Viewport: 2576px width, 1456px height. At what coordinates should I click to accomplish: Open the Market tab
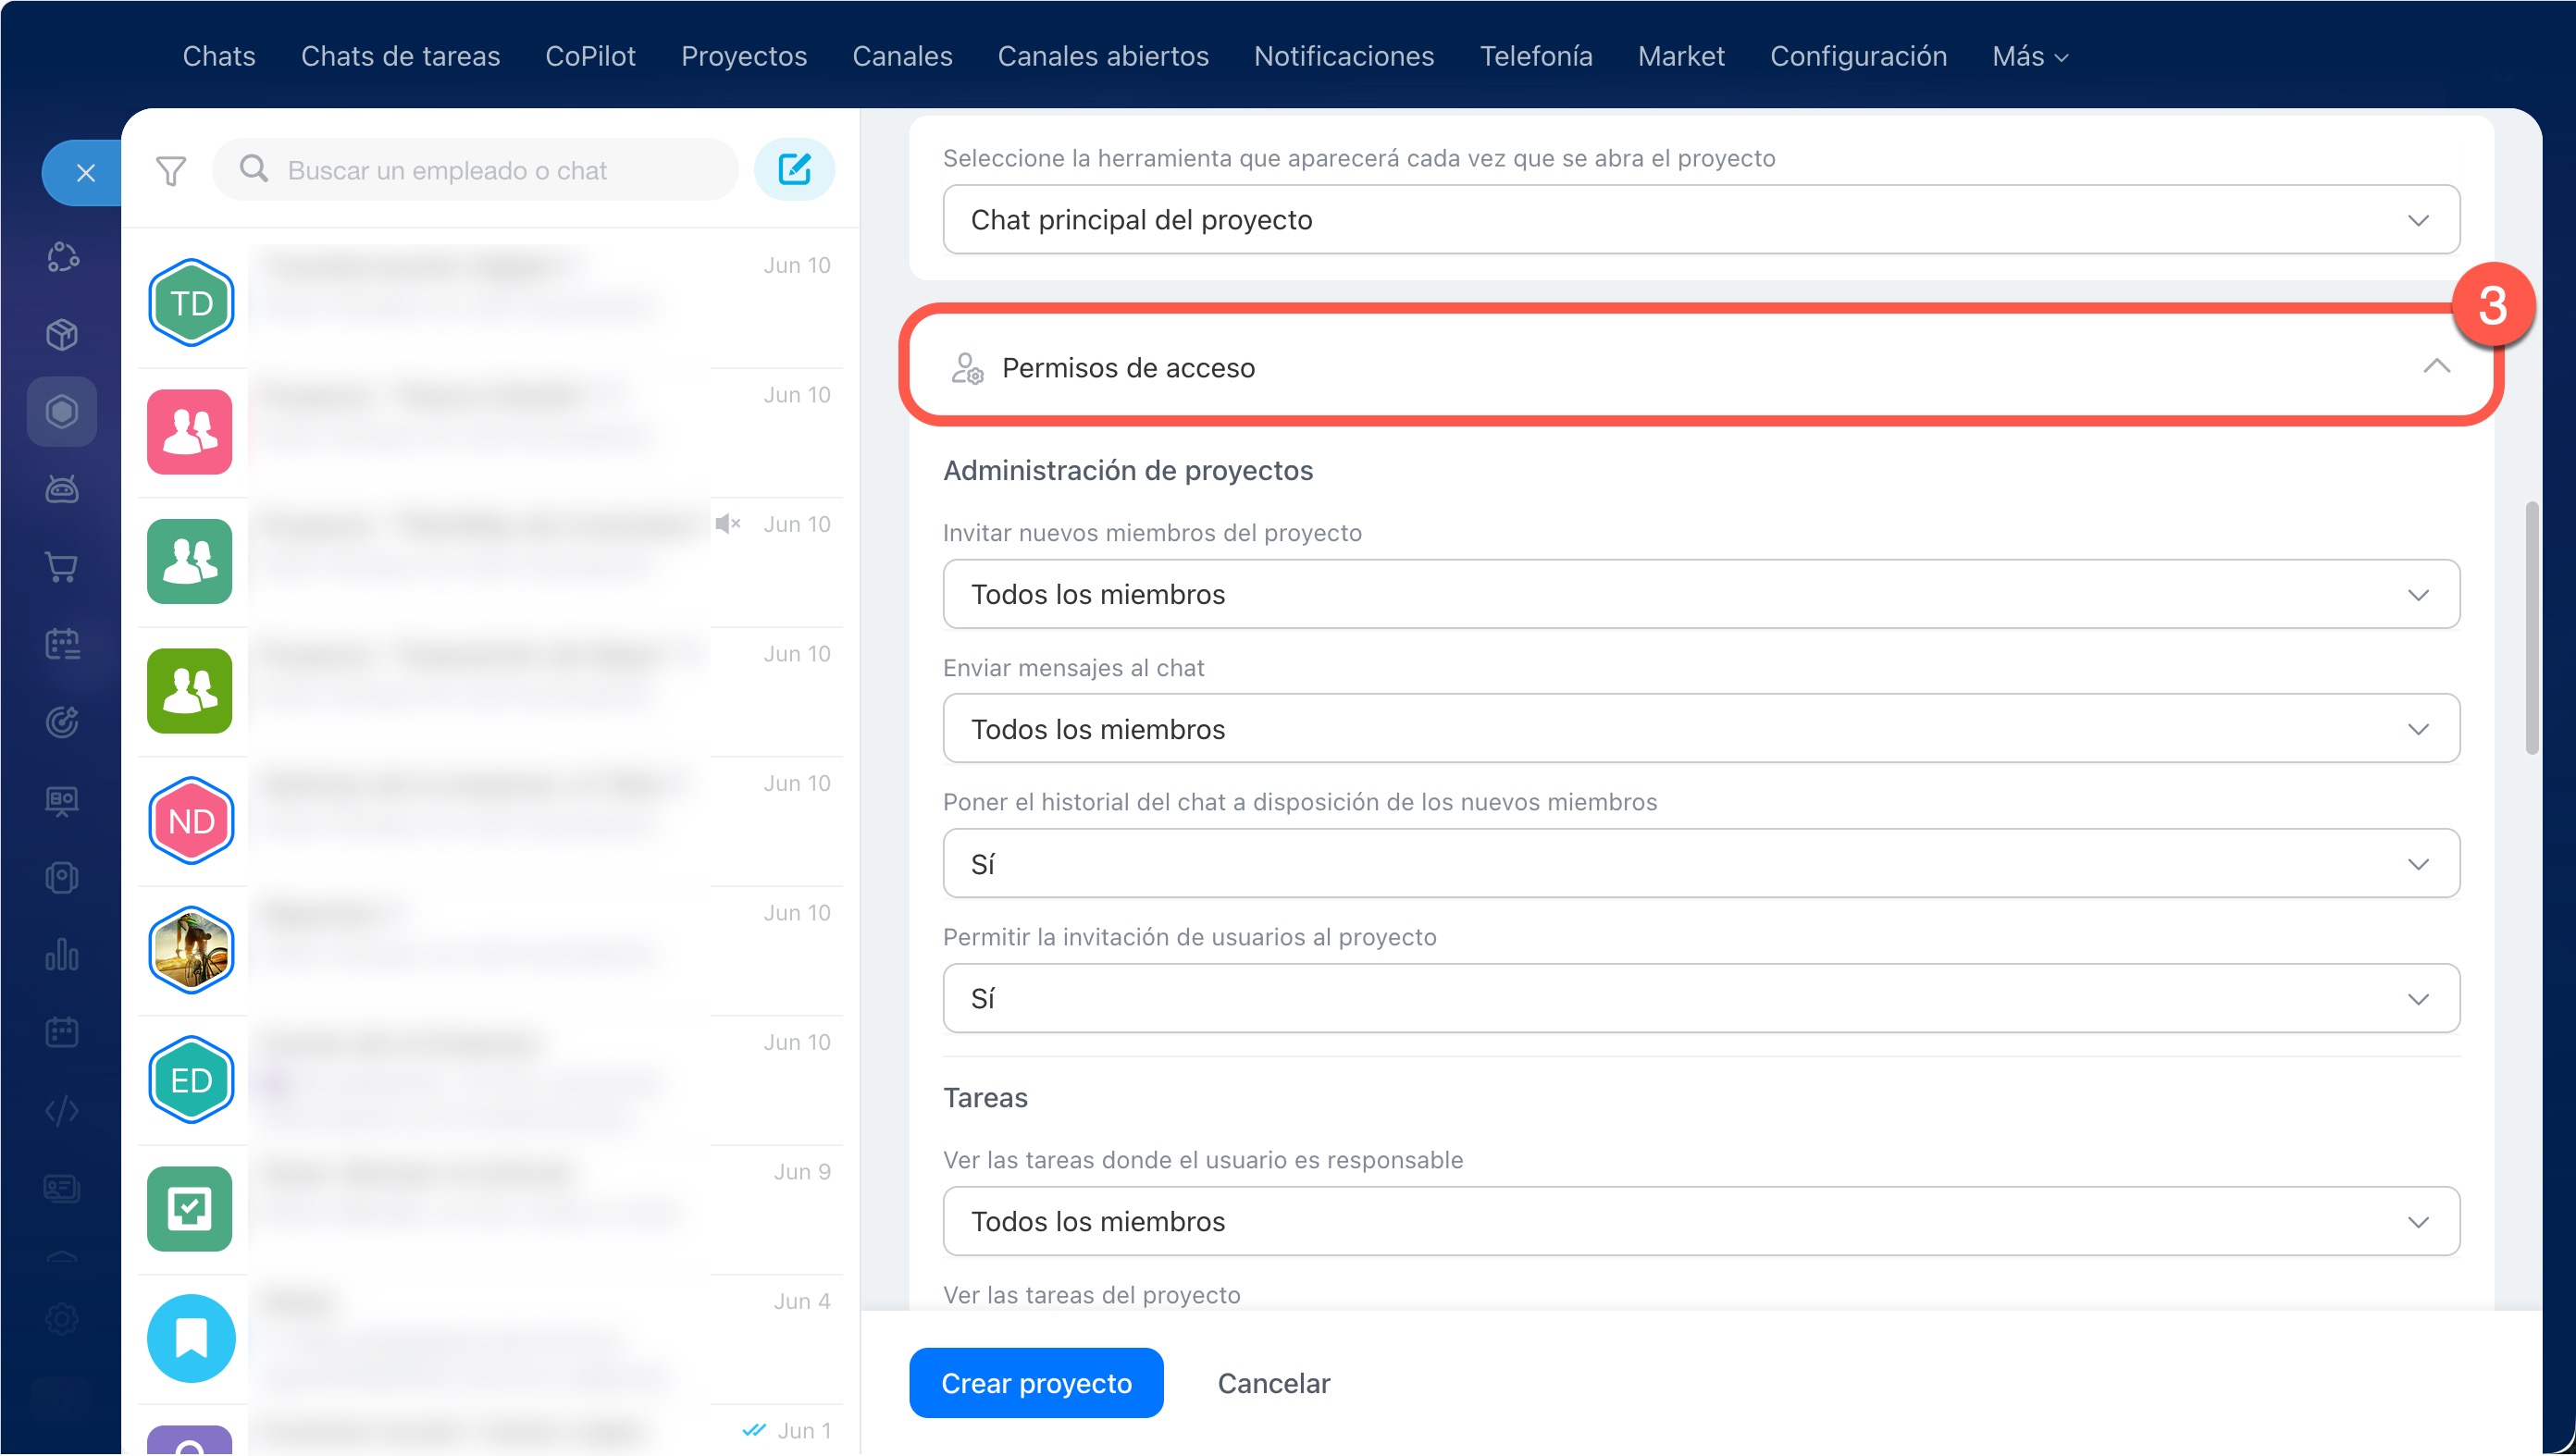[1681, 56]
